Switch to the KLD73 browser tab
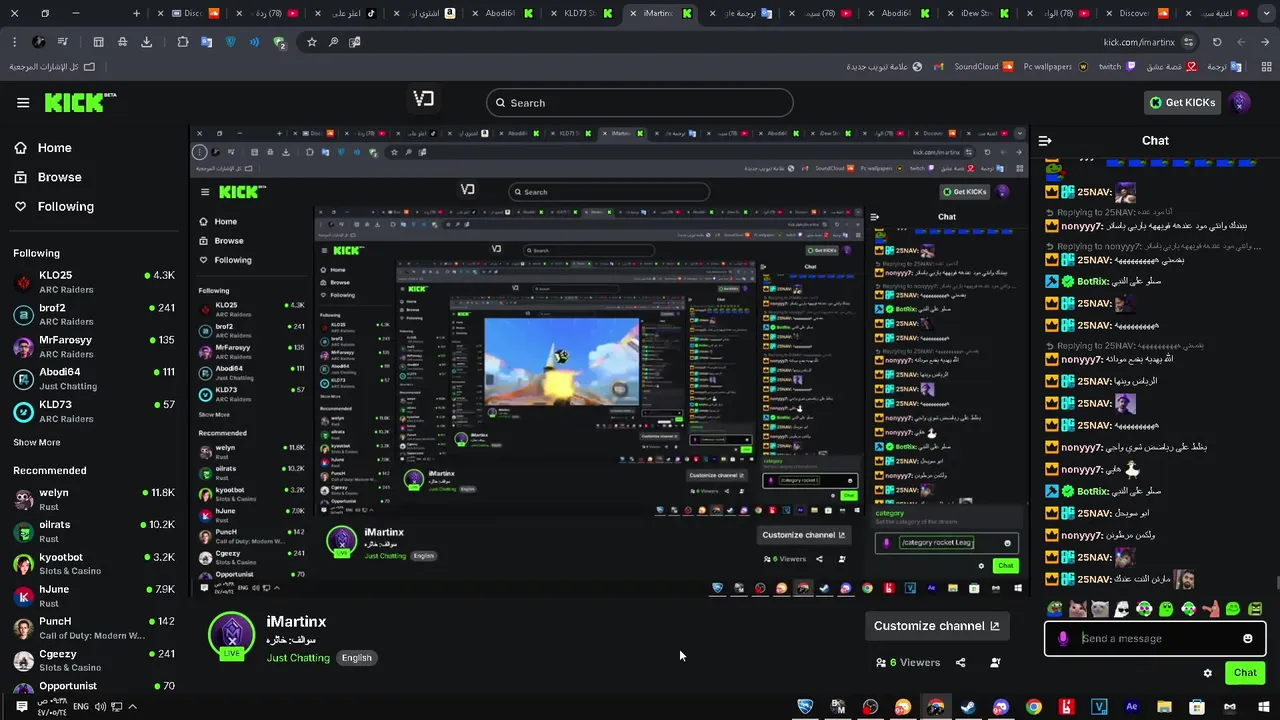The width and height of the screenshot is (1280, 720). click(x=580, y=13)
